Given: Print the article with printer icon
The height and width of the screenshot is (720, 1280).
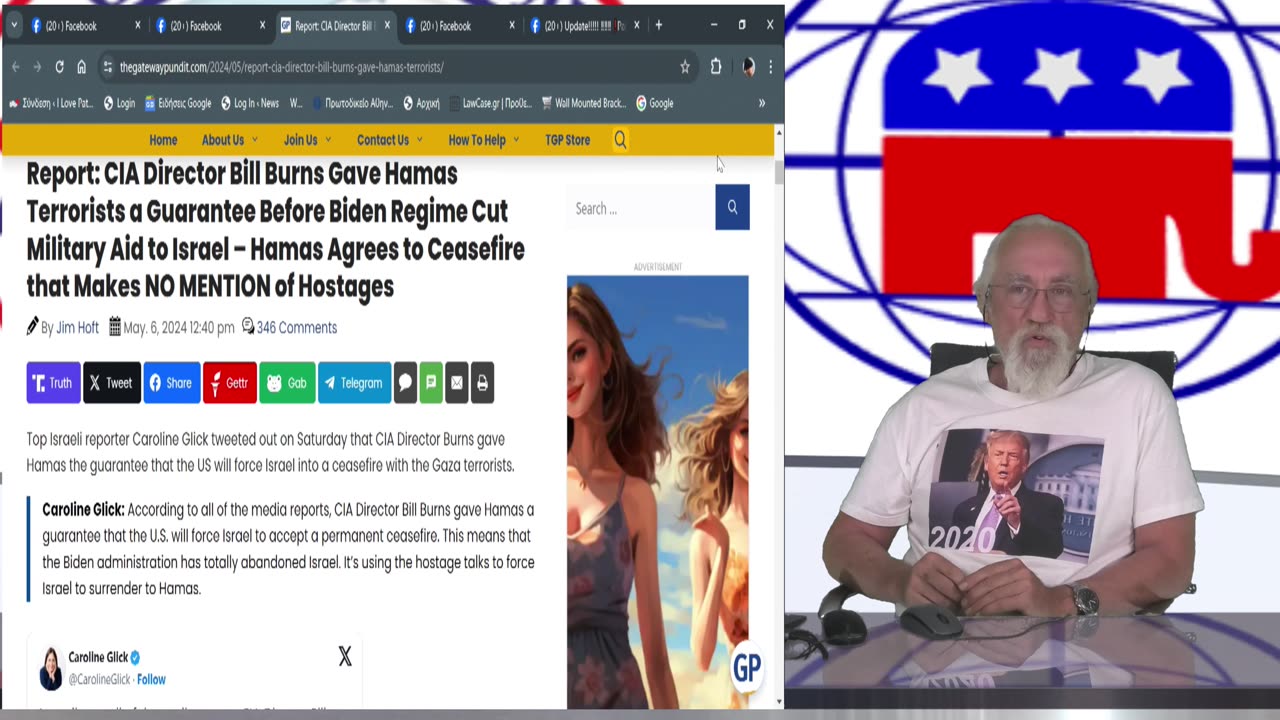Looking at the screenshot, I should pos(483,383).
